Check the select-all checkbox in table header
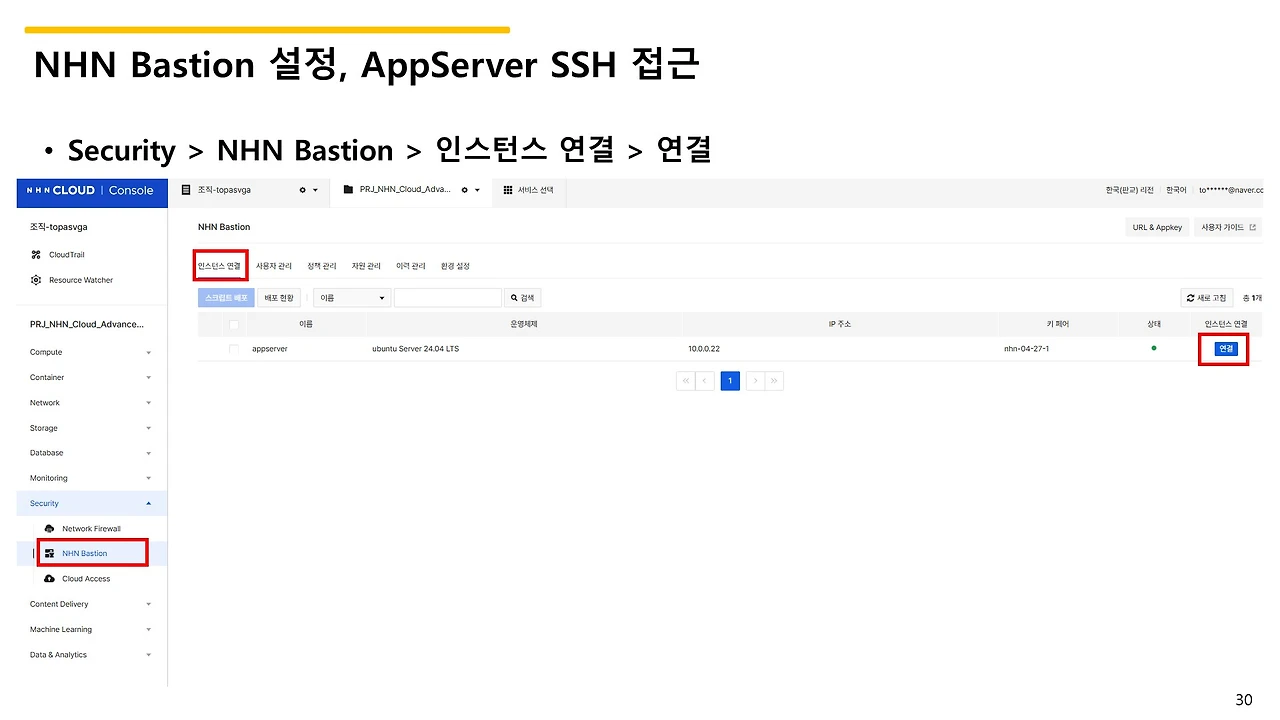Image resolution: width=1280 pixels, height=720 pixels. point(234,324)
